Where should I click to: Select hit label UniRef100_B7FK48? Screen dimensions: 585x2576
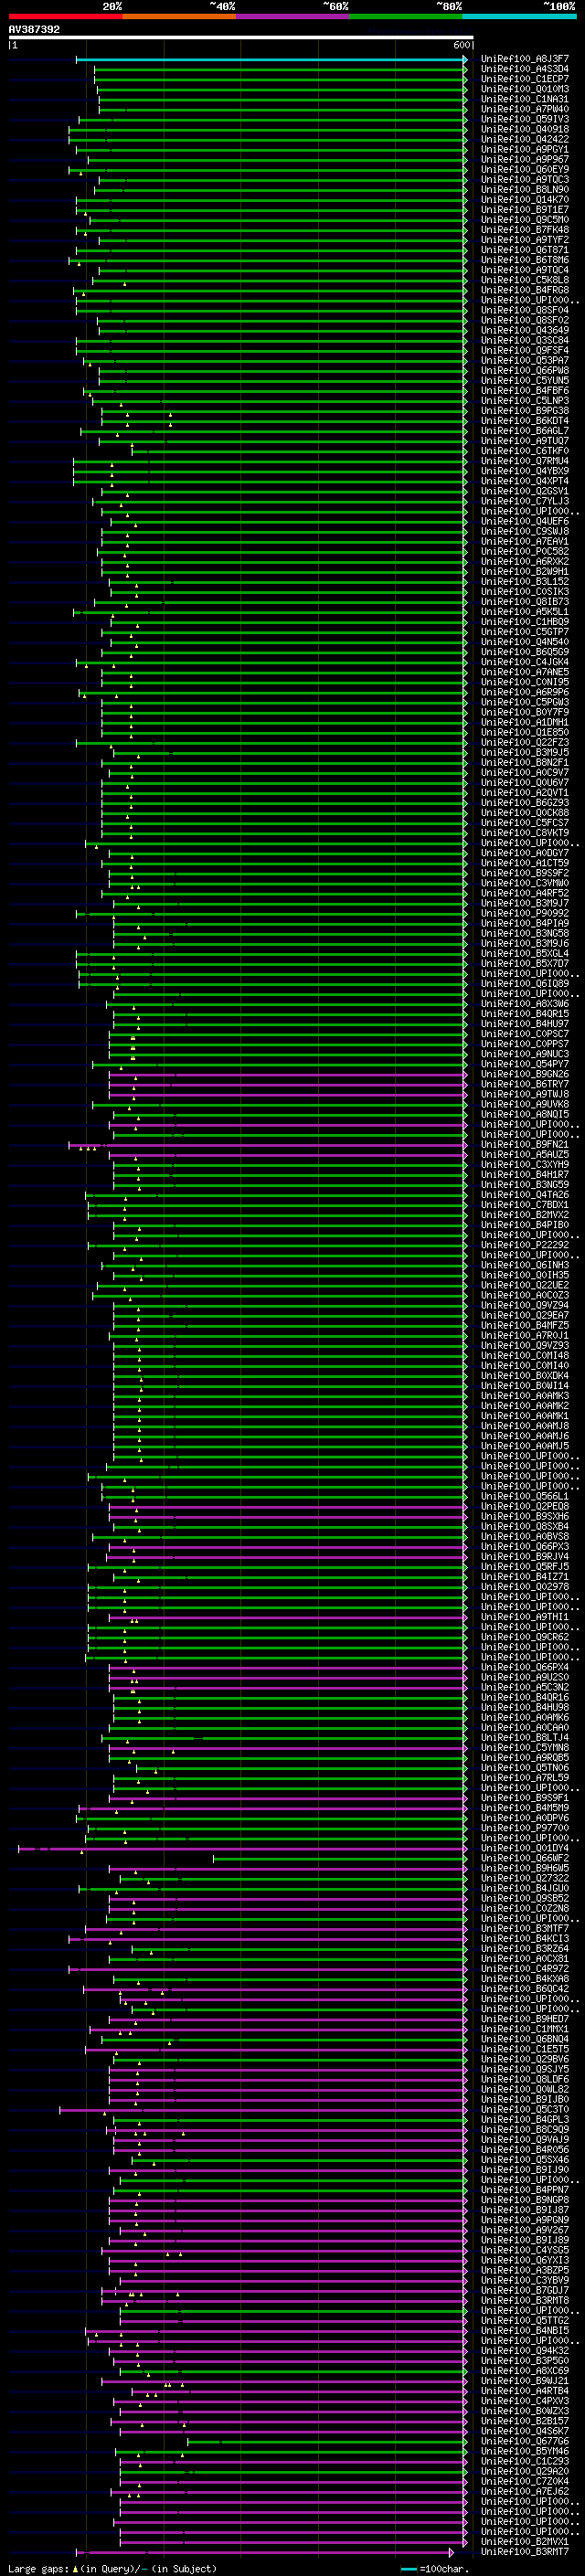[525, 230]
